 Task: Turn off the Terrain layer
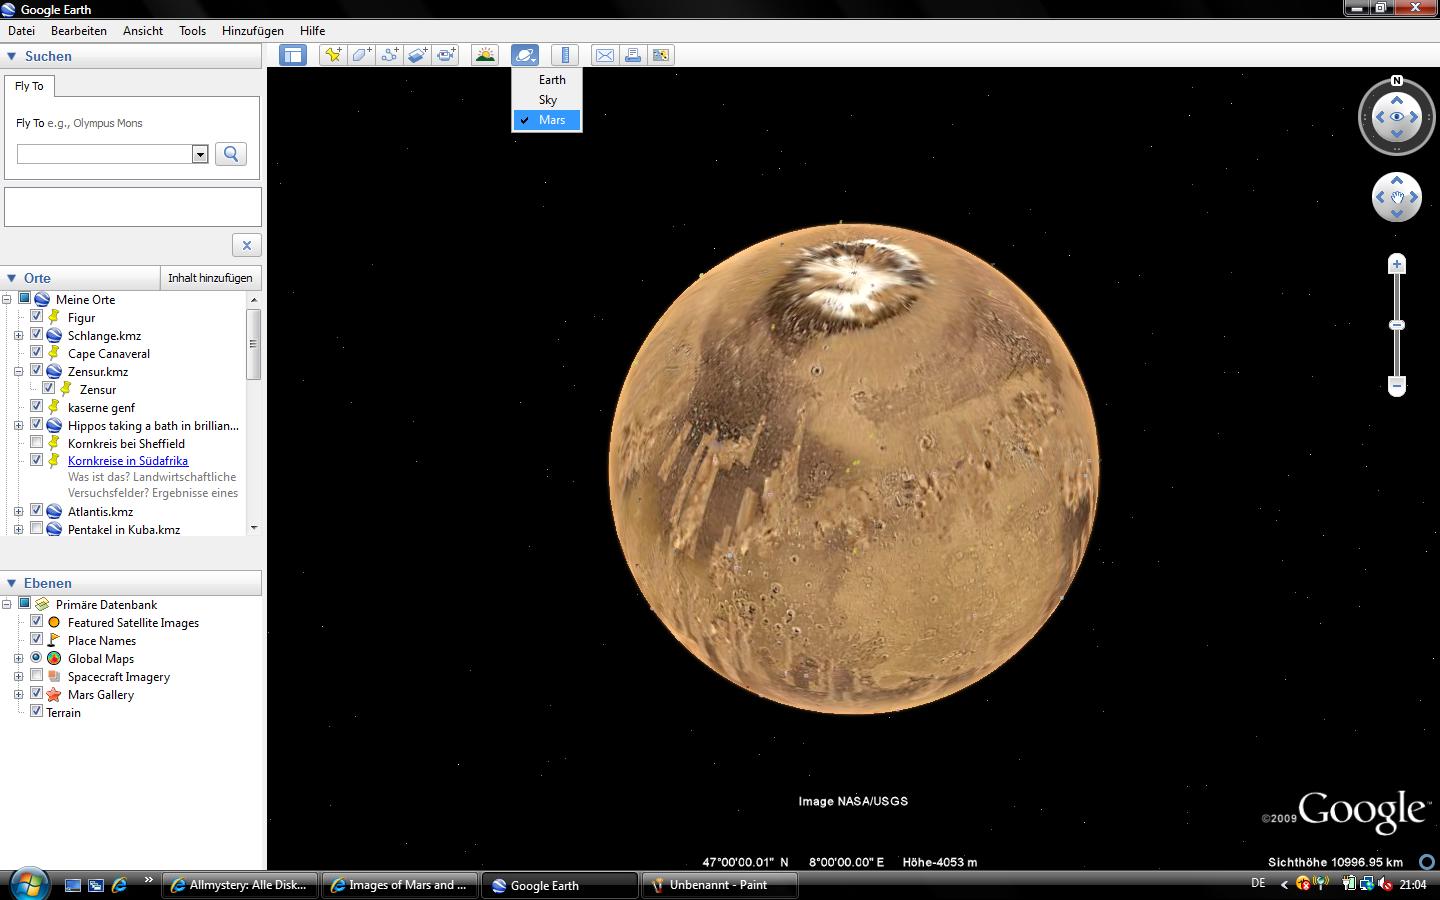[37, 712]
